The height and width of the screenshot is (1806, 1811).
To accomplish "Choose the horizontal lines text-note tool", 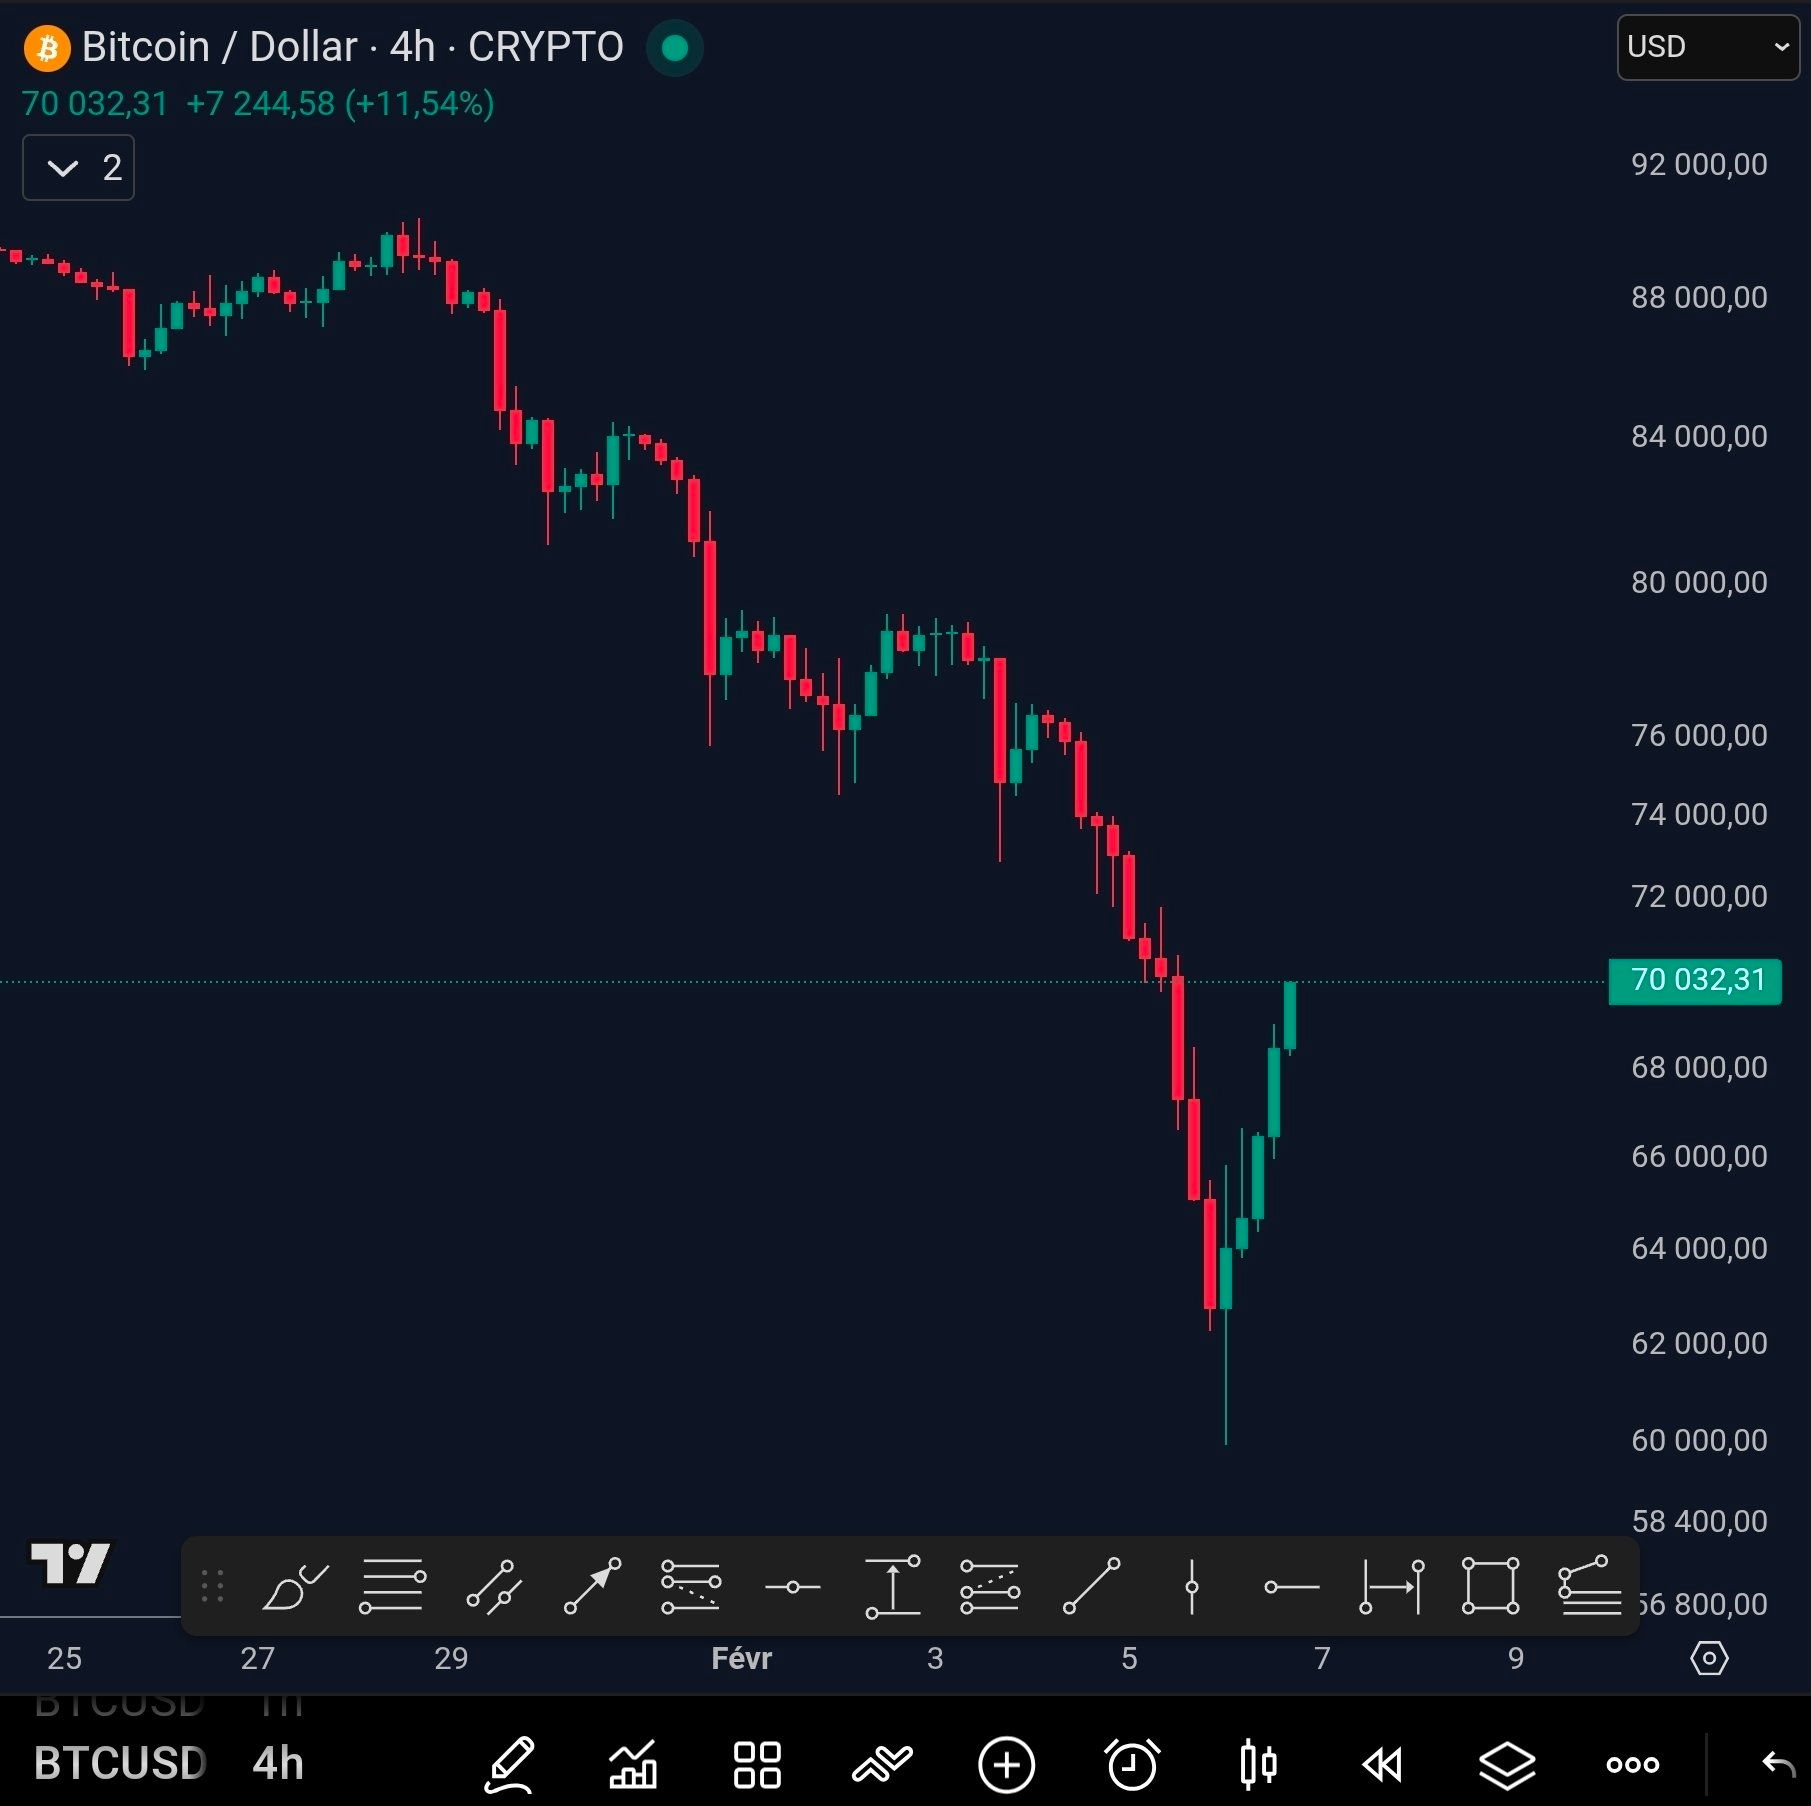I will click(x=392, y=1586).
